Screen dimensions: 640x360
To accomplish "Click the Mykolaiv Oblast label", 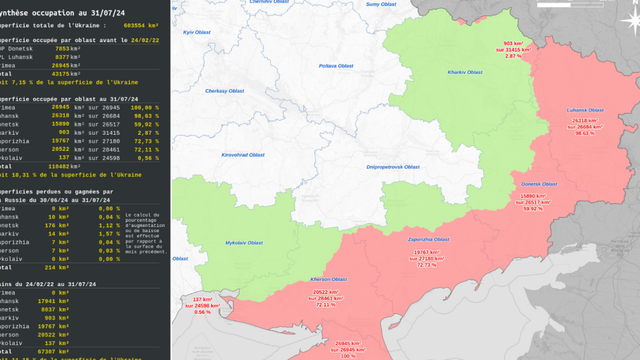I will click(244, 243).
